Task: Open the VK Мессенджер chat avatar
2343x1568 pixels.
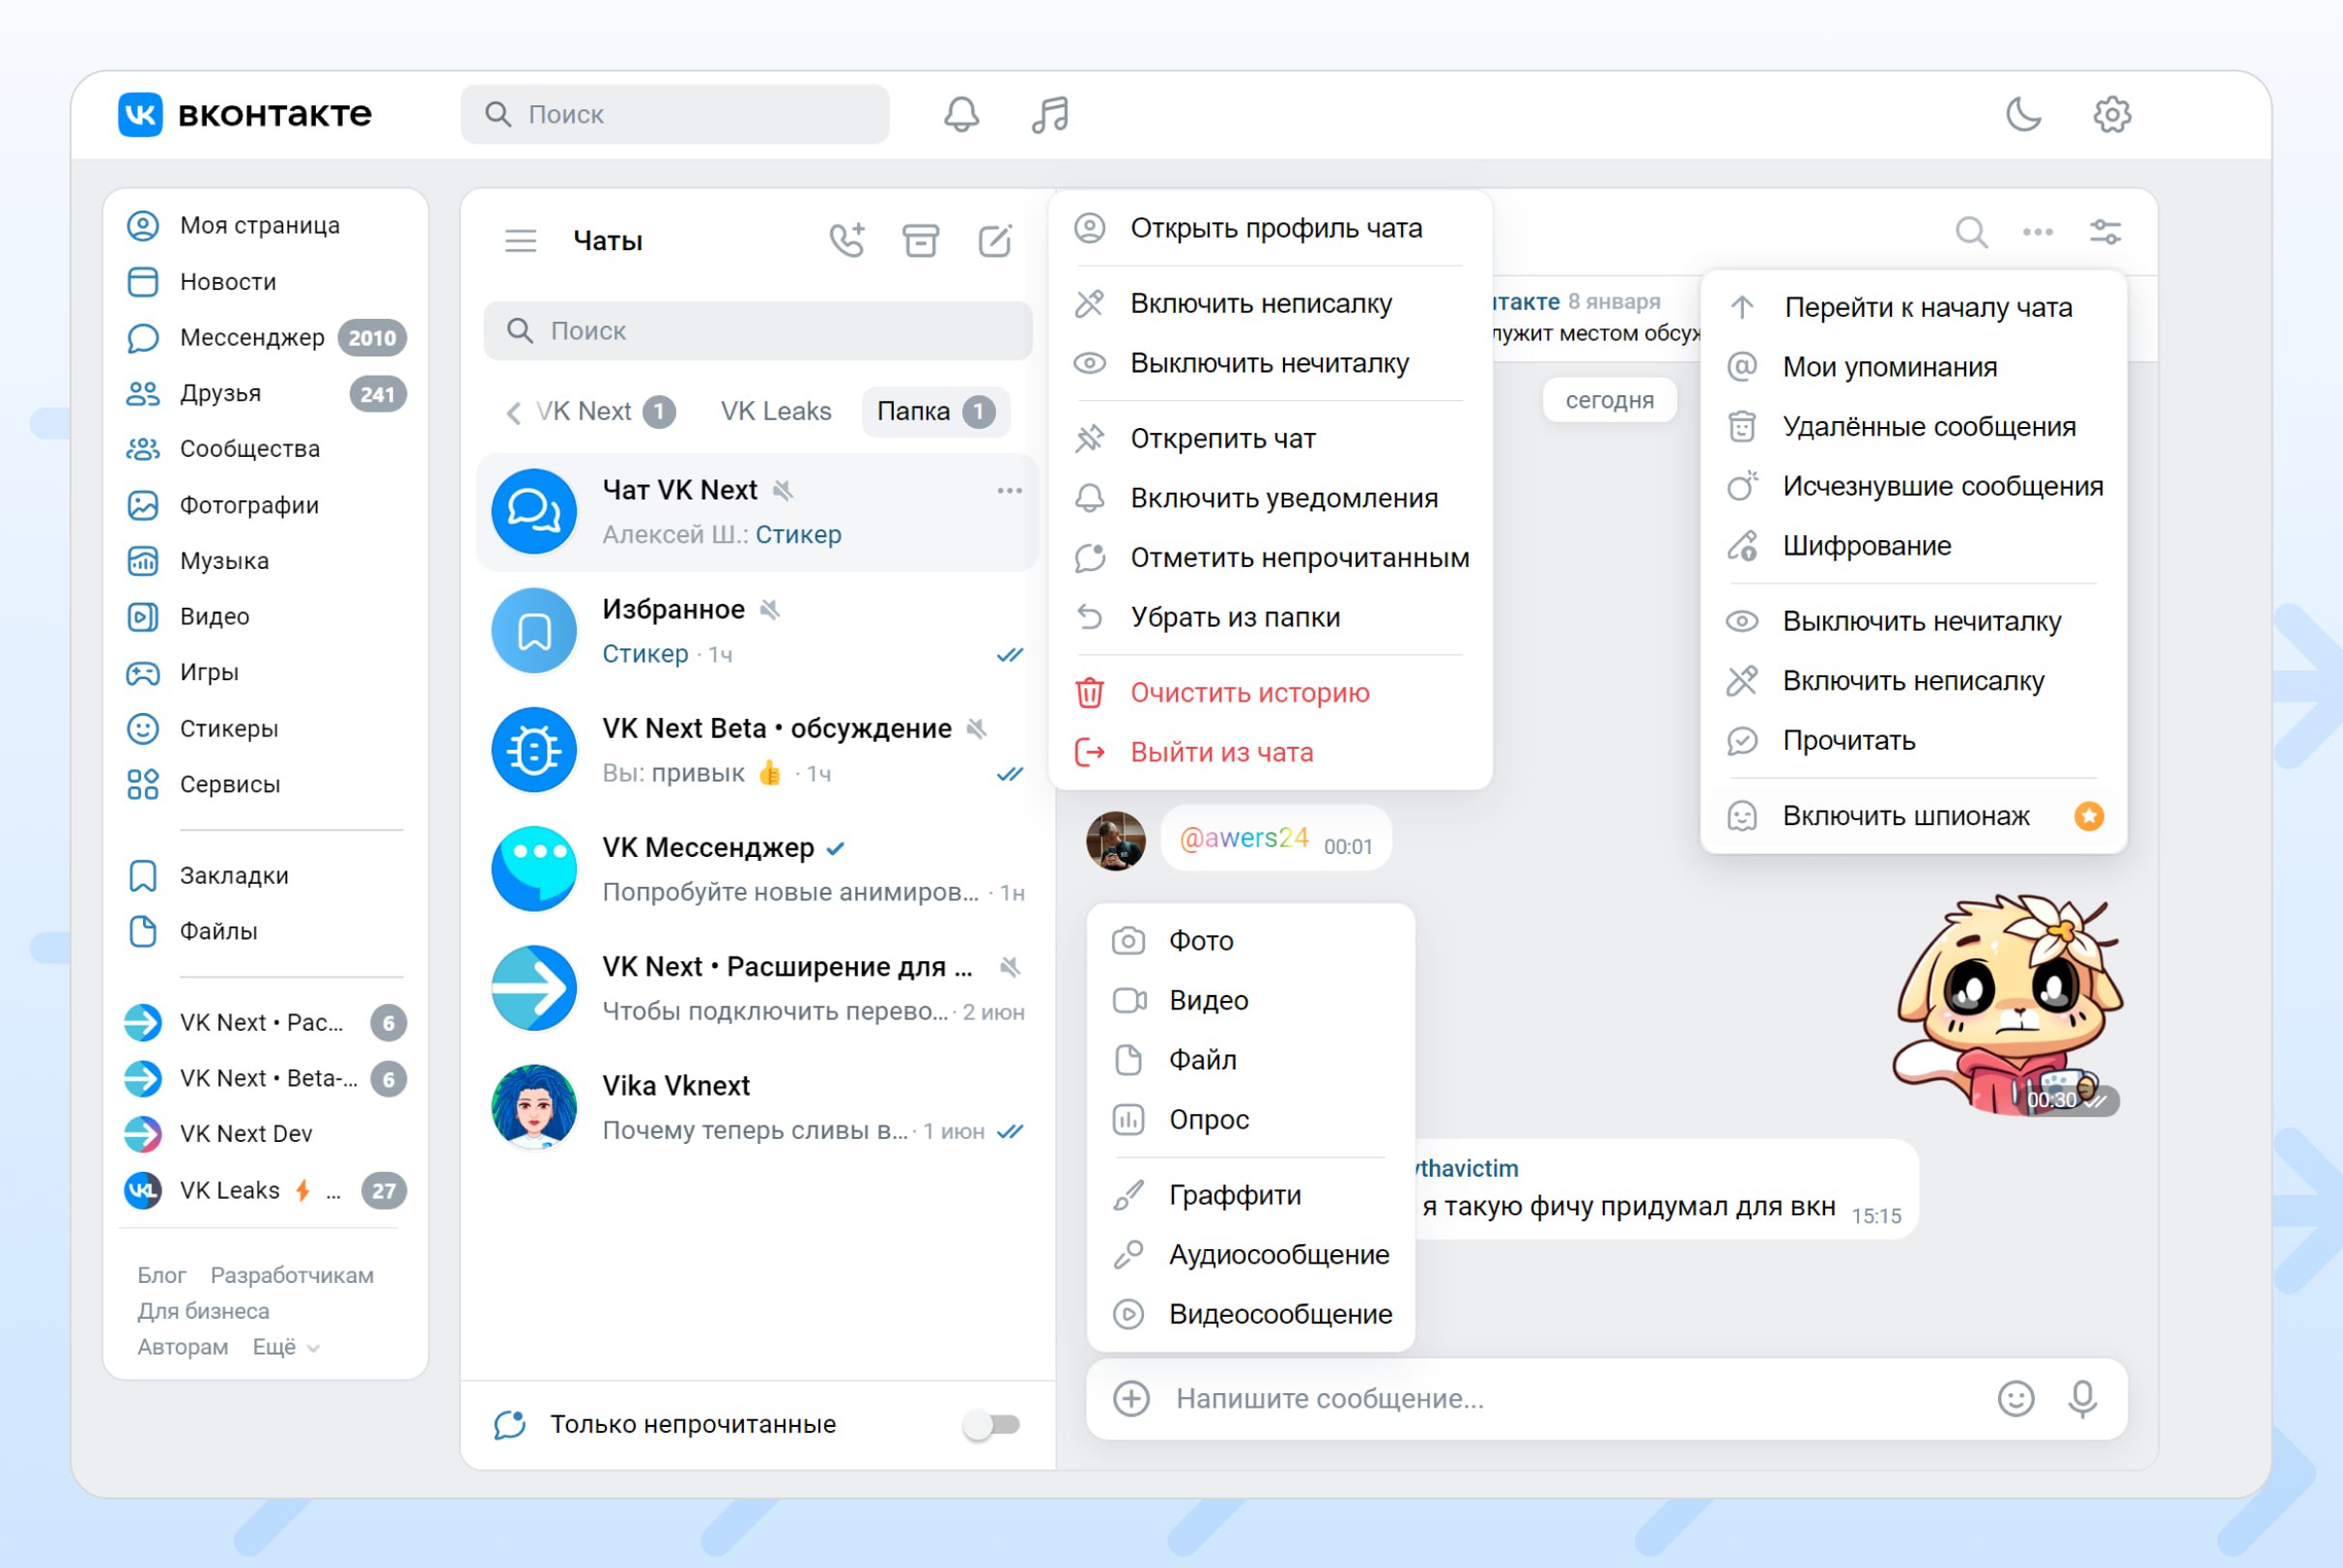Action: point(534,869)
